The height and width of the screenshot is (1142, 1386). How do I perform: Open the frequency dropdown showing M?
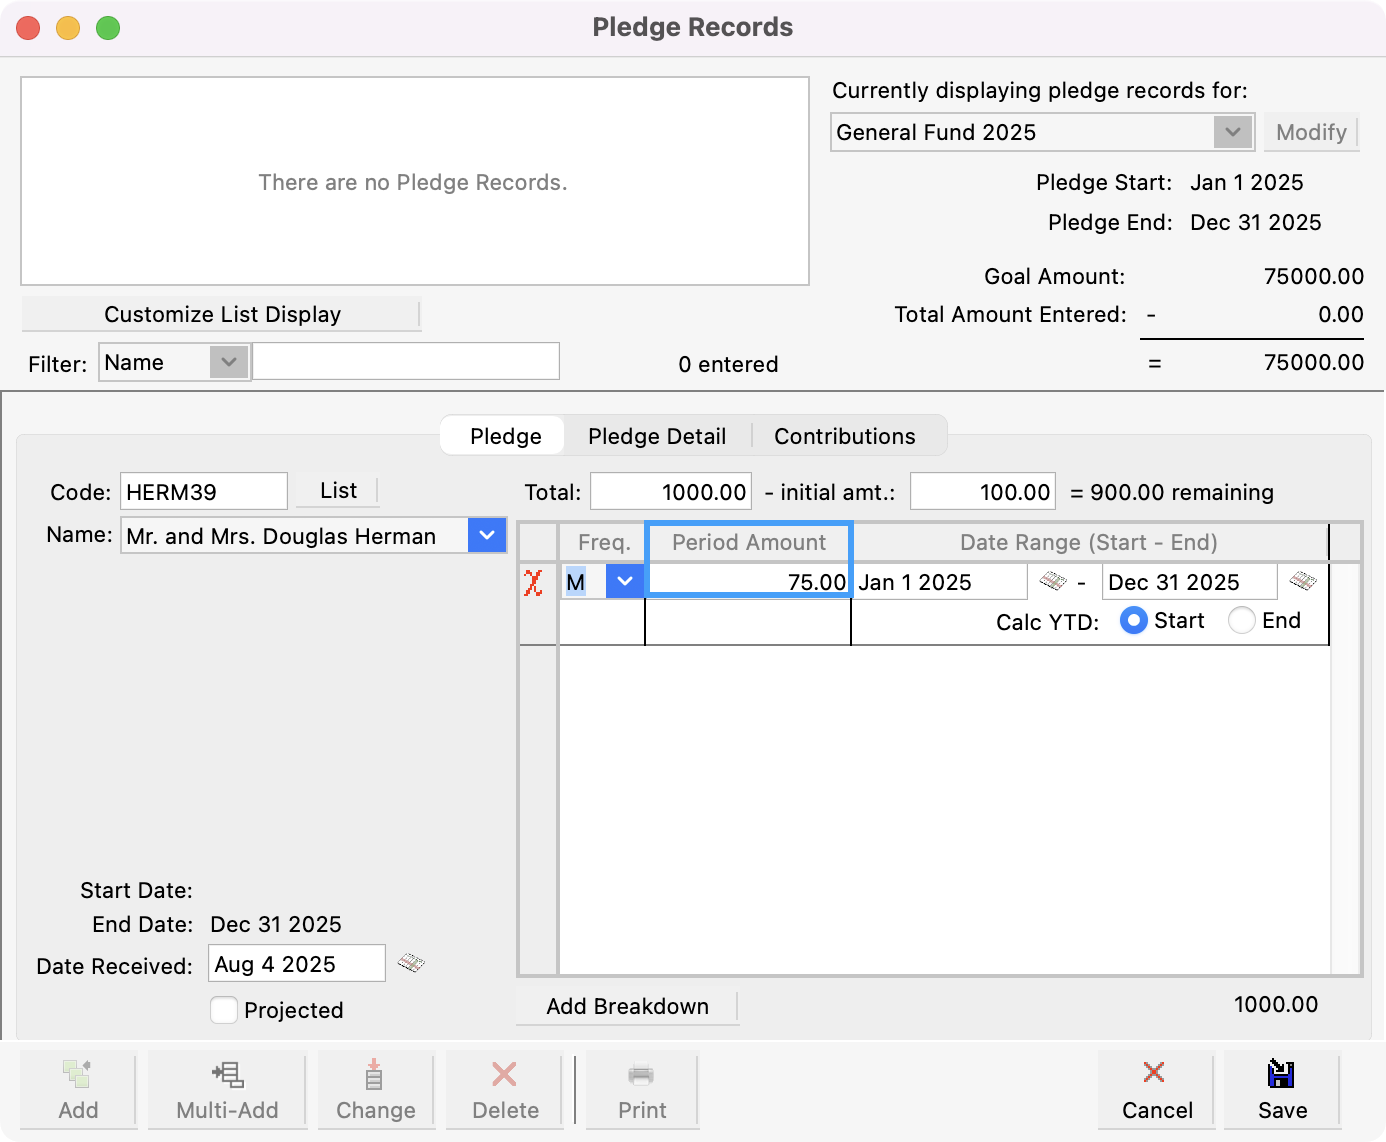coord(625,581)
